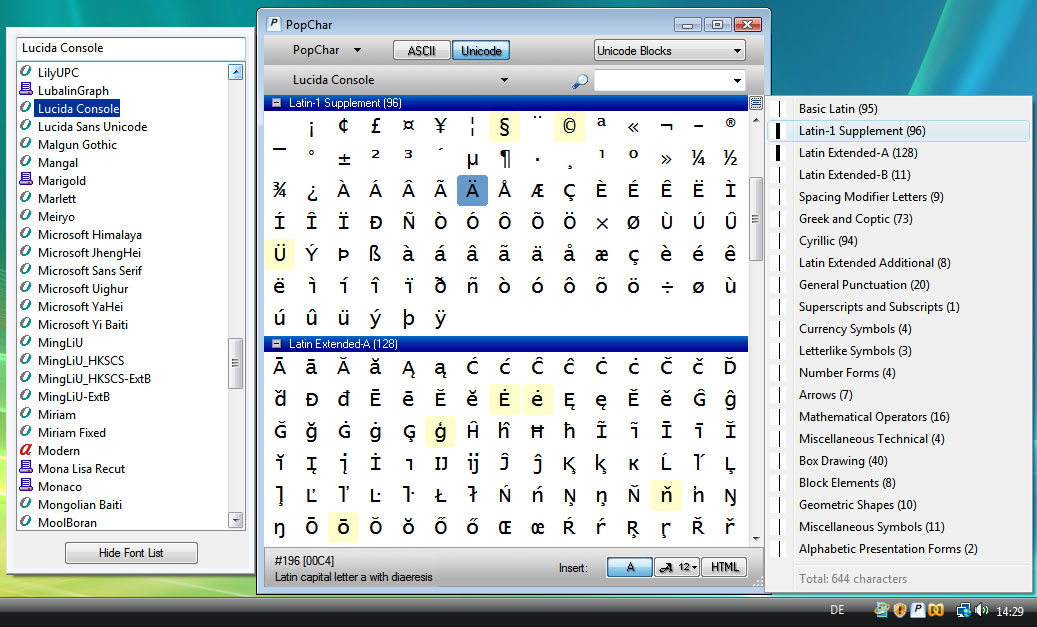
Task: Click the font name field above list
Action: pyautogui.click(x=130, y=48)
